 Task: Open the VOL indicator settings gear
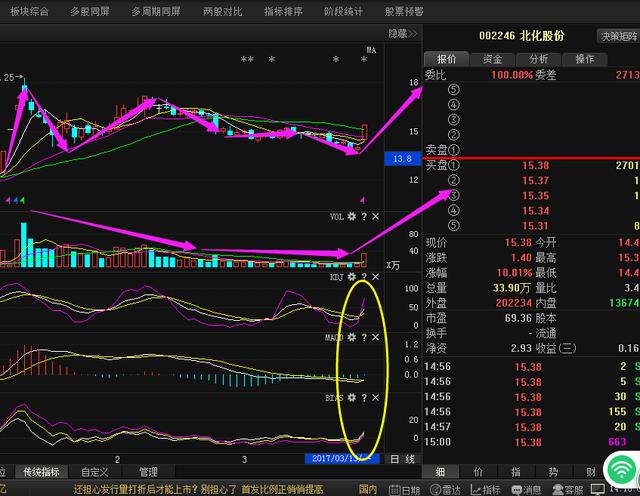(x=352, y=217)
